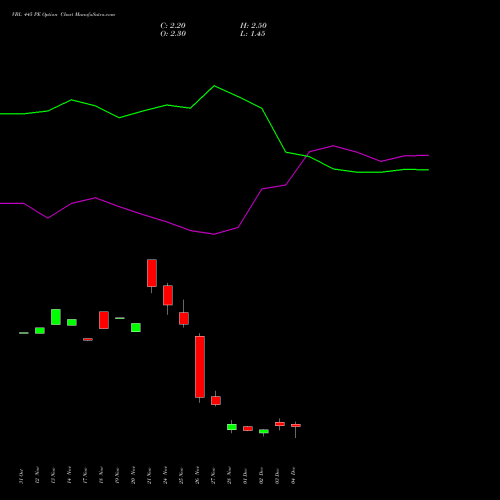Select the red candlestick for 03 Dec
The image size is (500, 500).
[280, 424]
